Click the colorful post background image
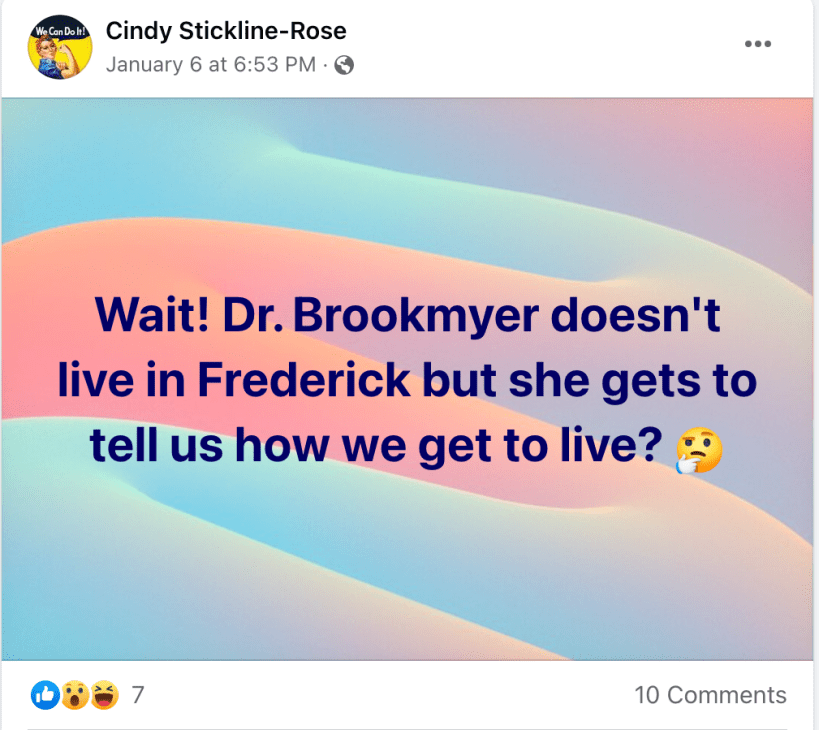This screenshot has width=819, height=730. (x=407, y=379)
